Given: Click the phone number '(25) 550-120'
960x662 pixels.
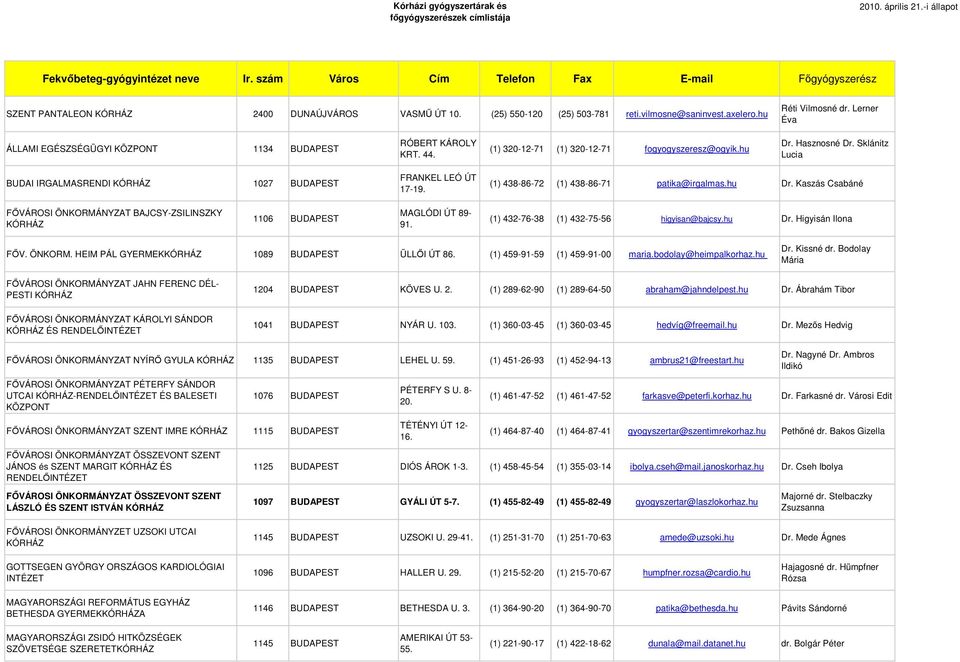Looking at the screenshot, I should coord(516,114).
